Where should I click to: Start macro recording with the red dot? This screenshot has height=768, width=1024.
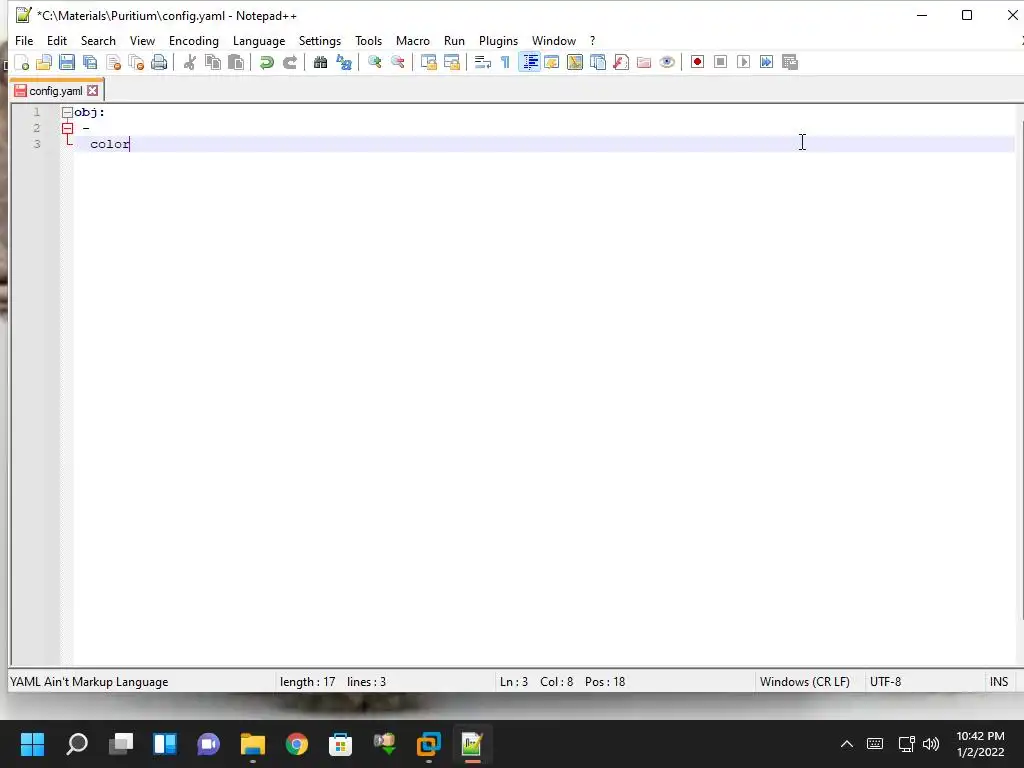click(697, 63)
